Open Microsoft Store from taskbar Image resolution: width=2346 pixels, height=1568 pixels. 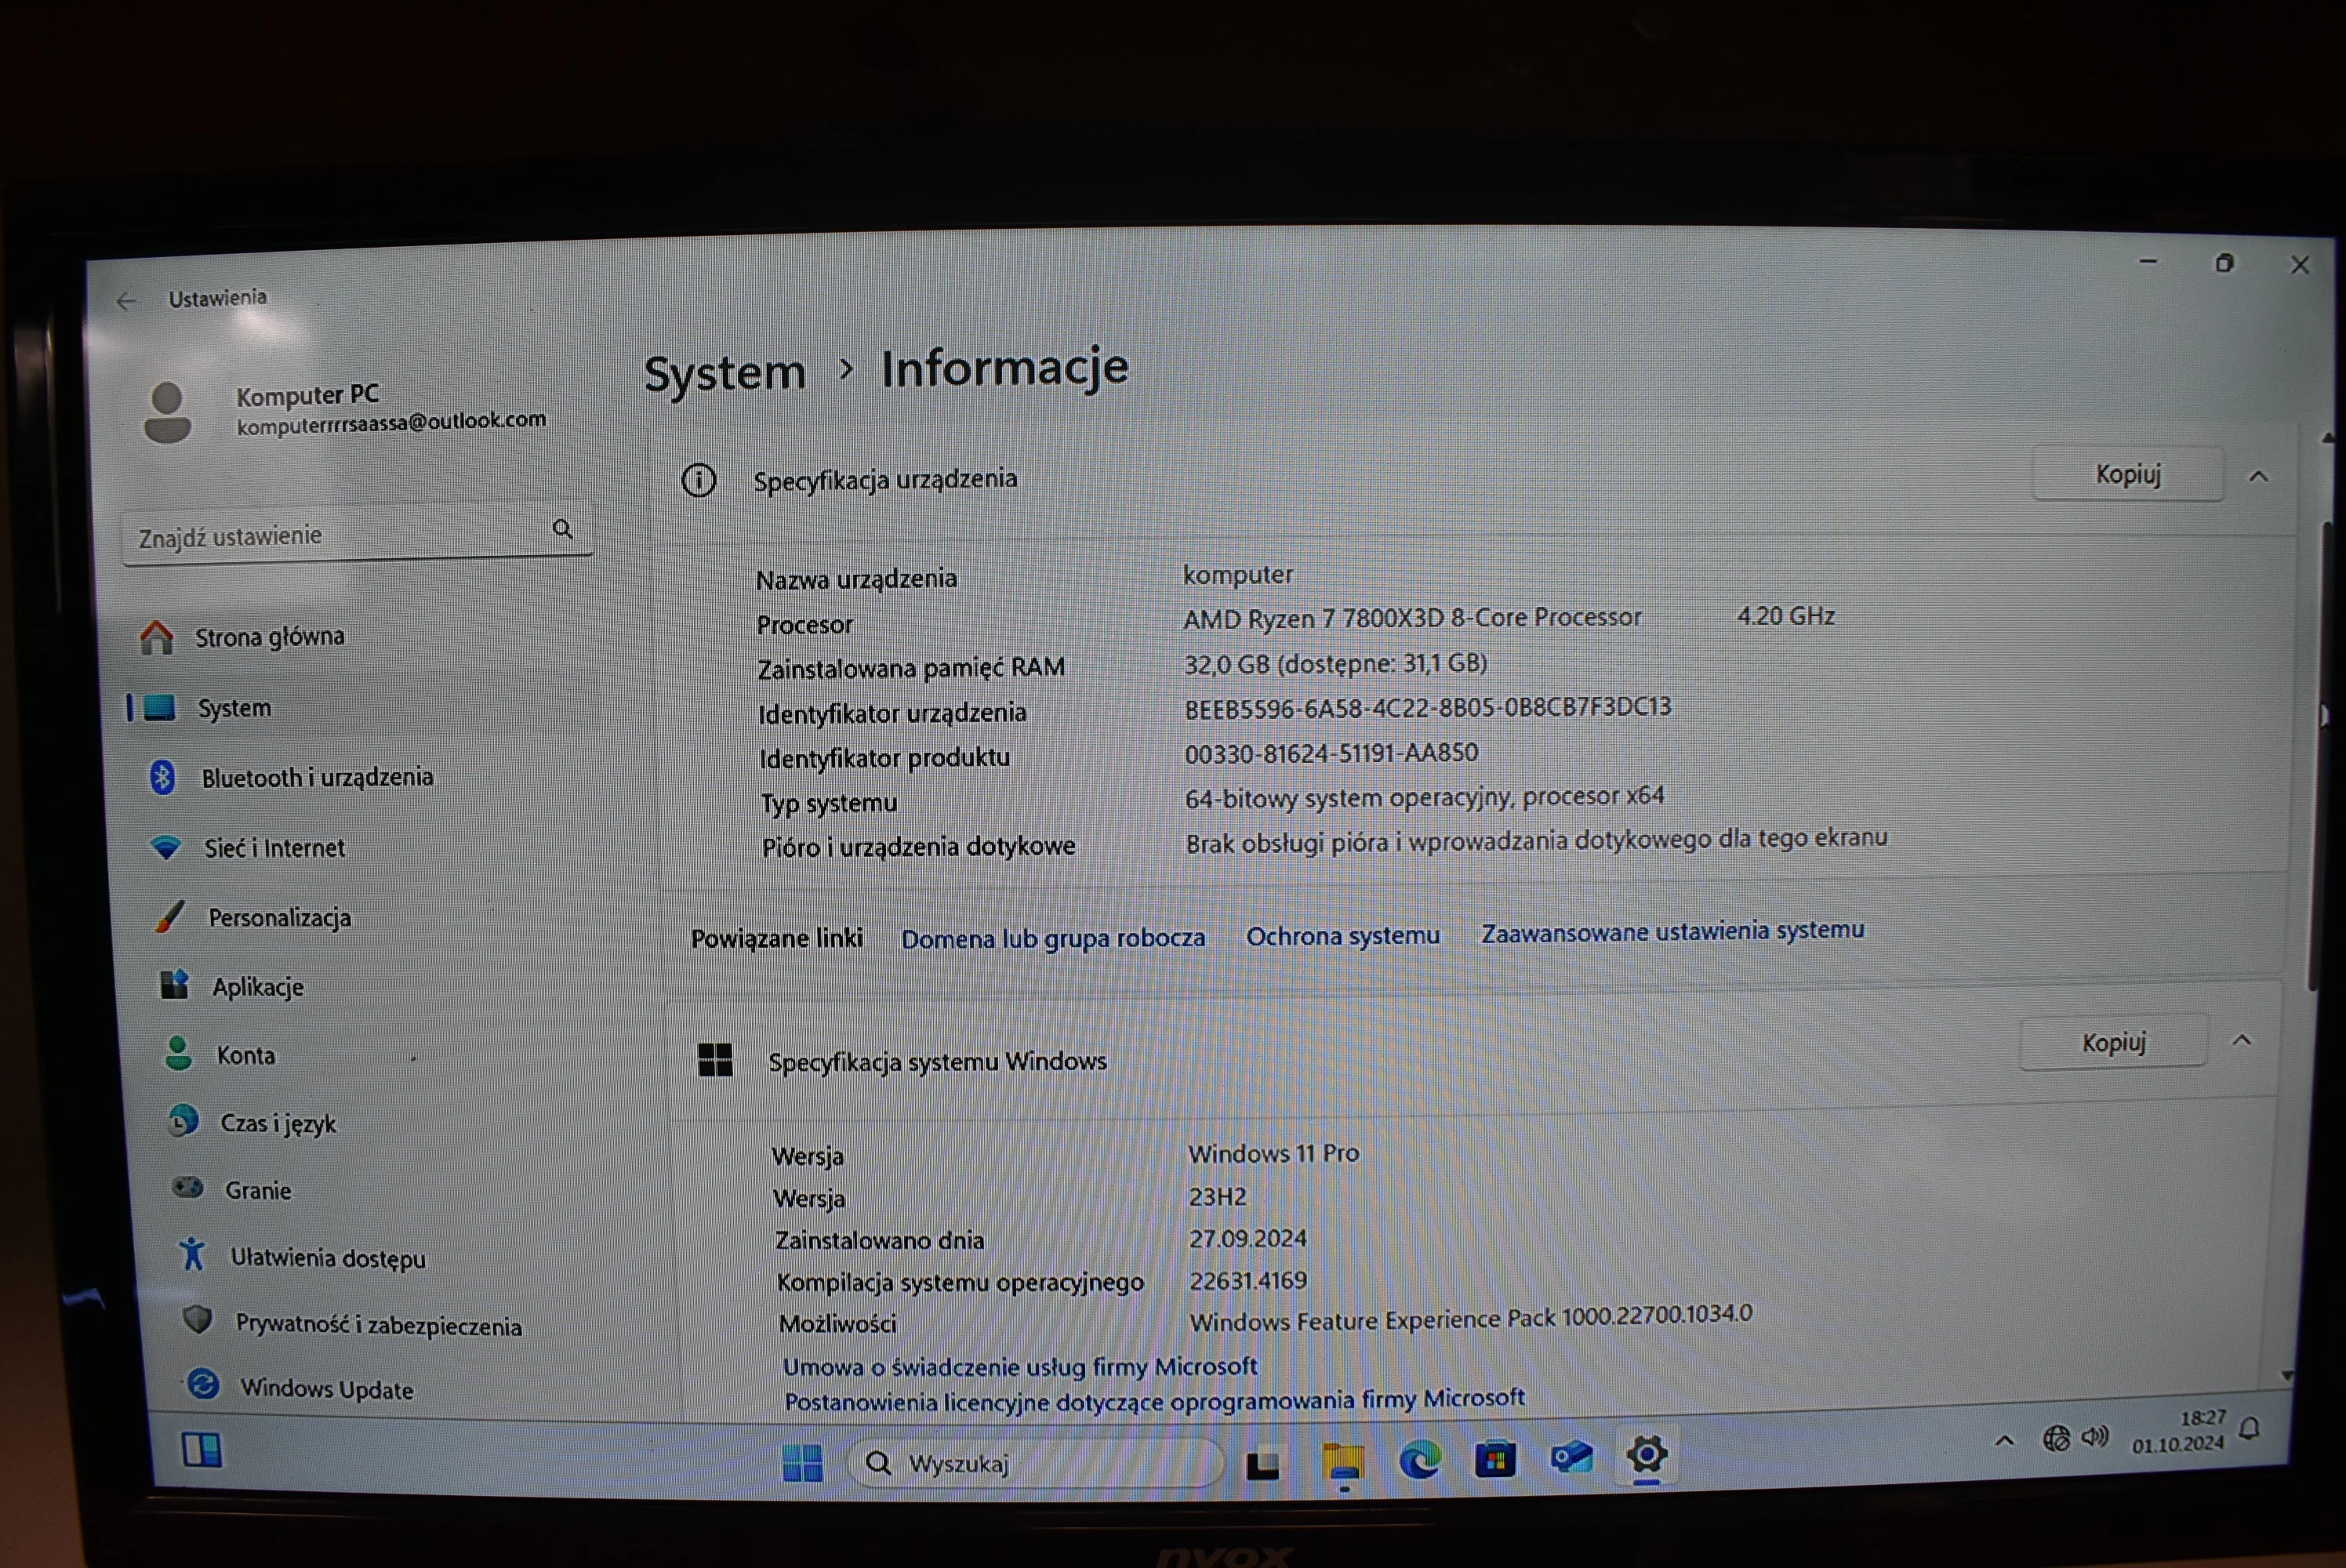pos(1495,1460)
